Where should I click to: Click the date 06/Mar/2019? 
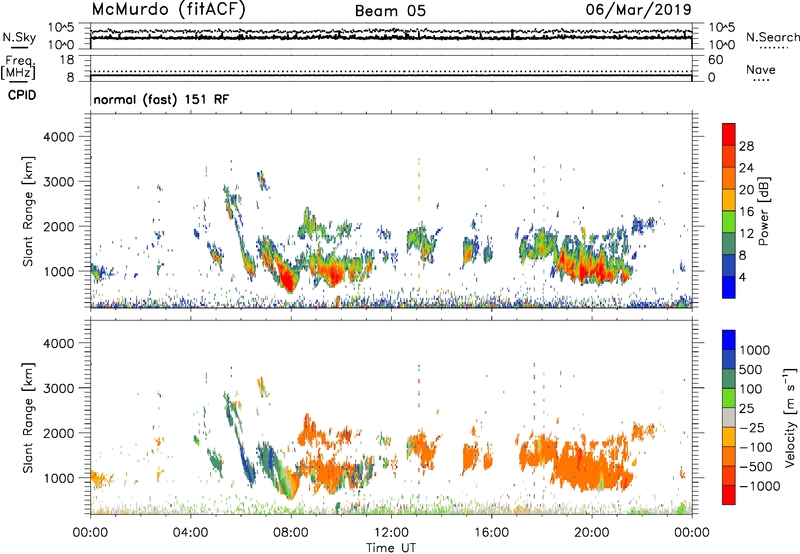click(638, 9)
